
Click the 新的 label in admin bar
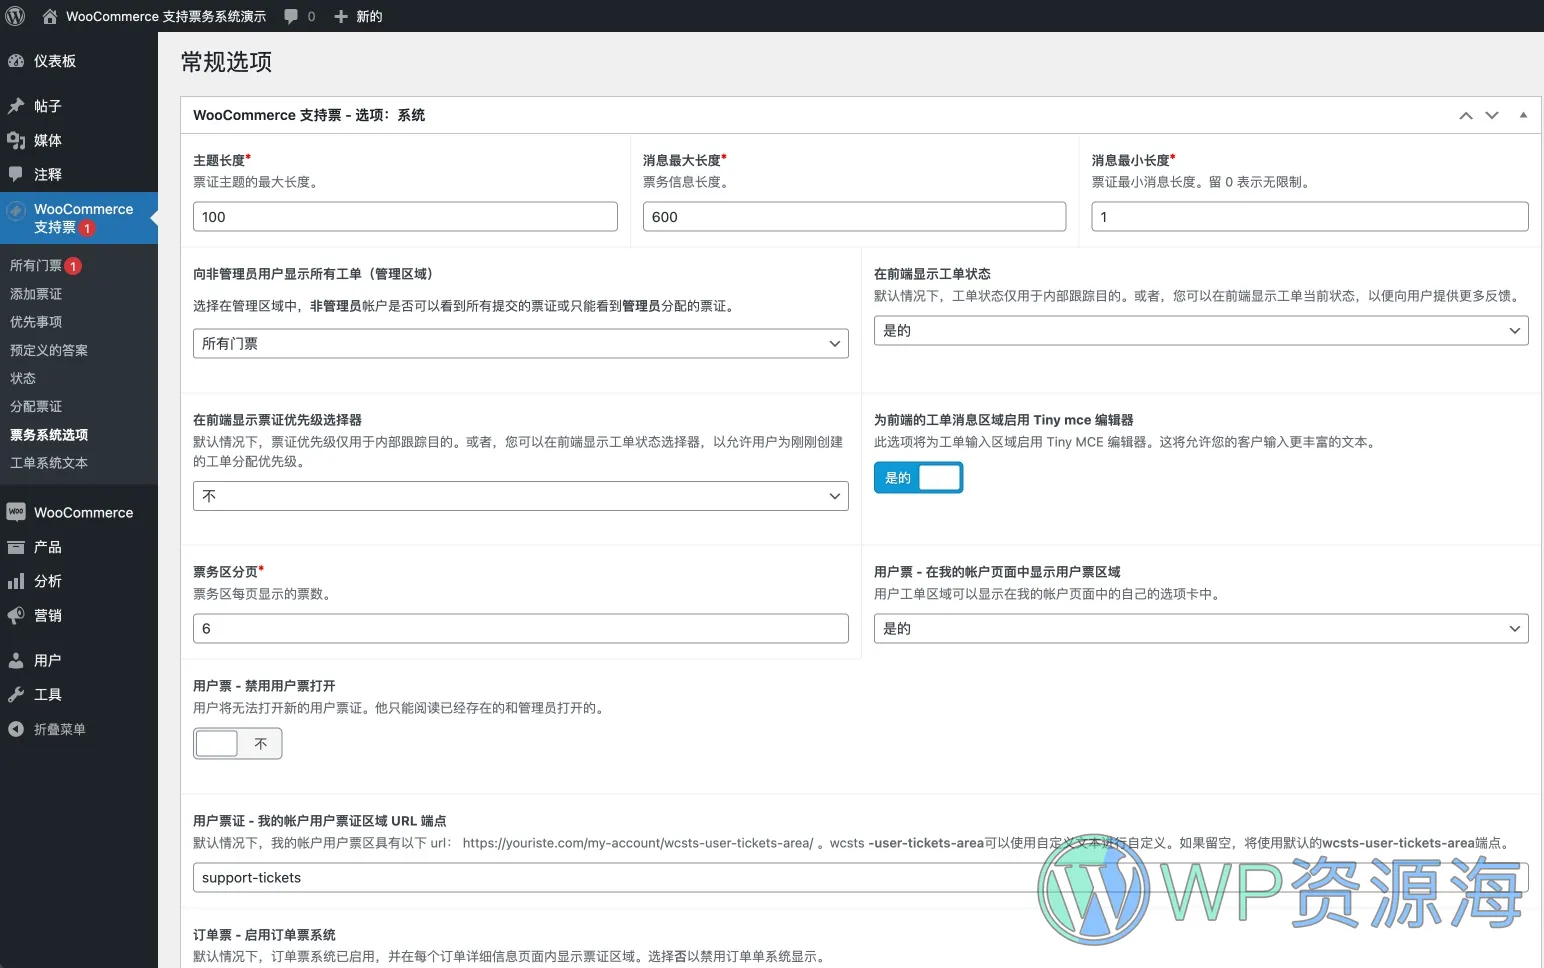click(x=369, y=16)
